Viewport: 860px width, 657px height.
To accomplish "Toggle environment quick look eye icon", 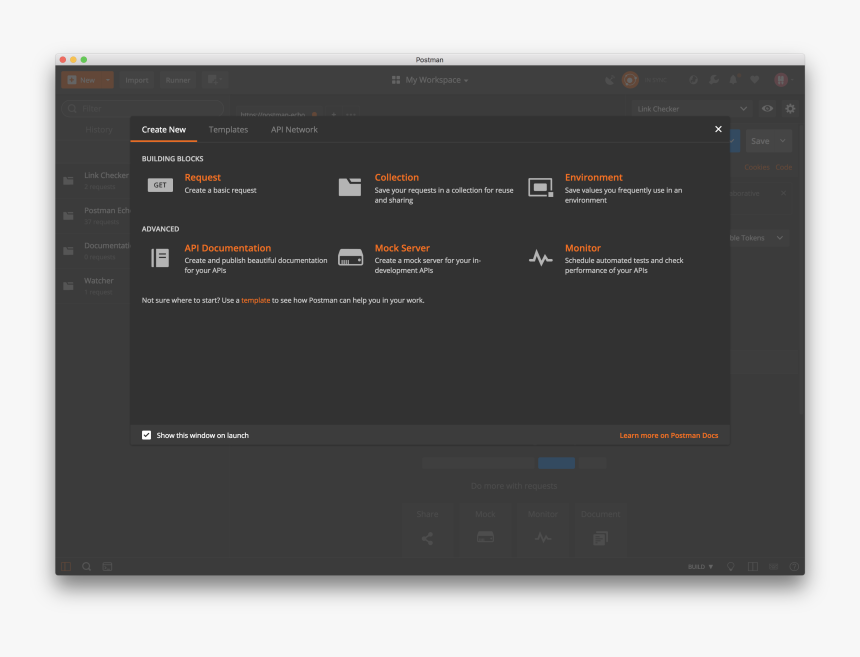I will point(767,109).
